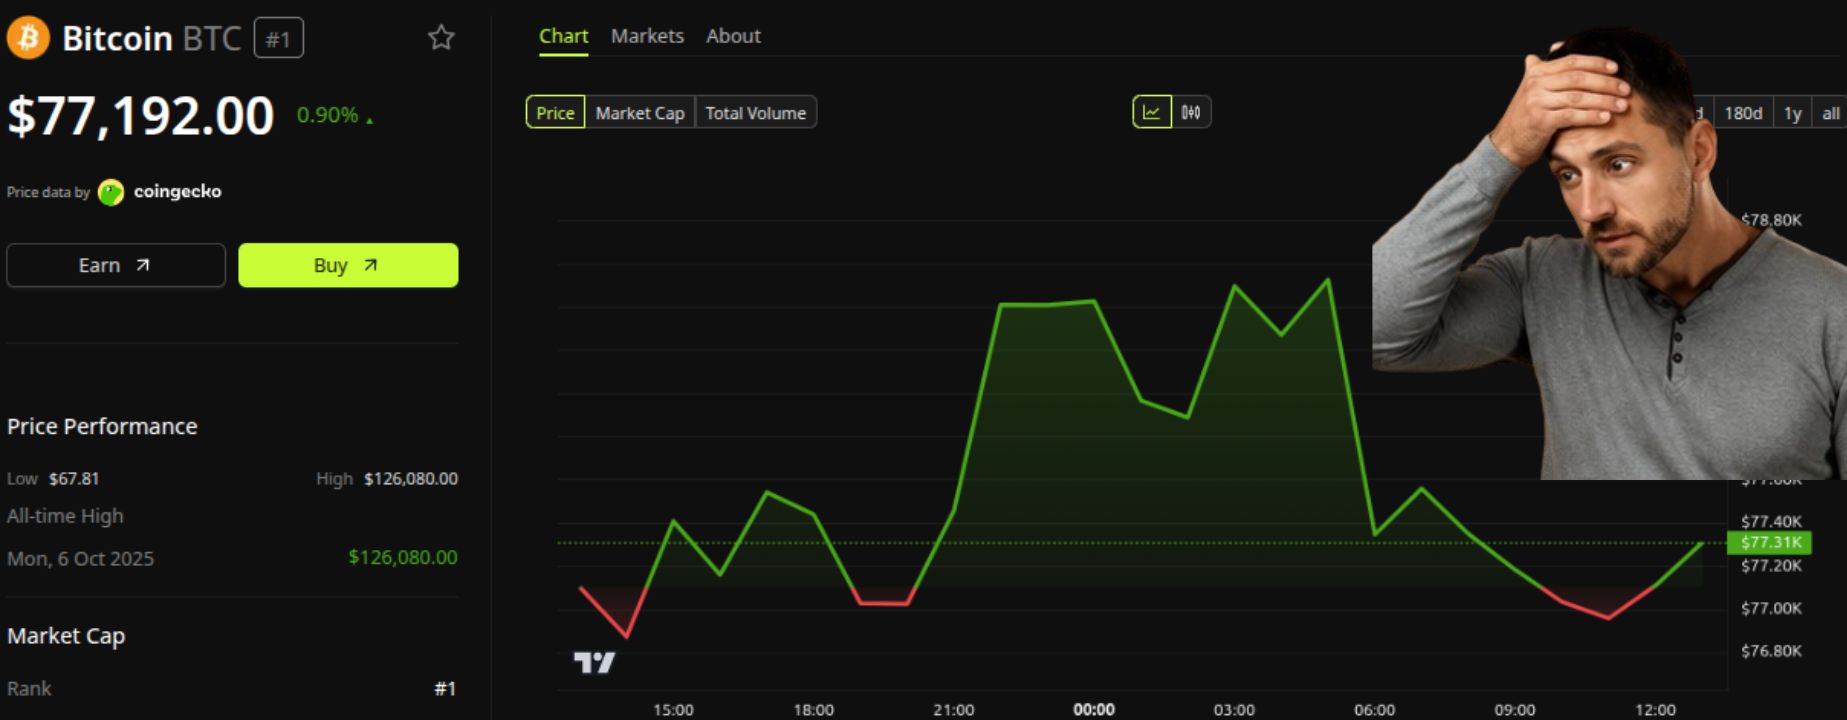Image resolution: width=1847 pixels, height=720 pixels.
Task: Click the $77,192.00 current price
Action: tap(140, 115)
